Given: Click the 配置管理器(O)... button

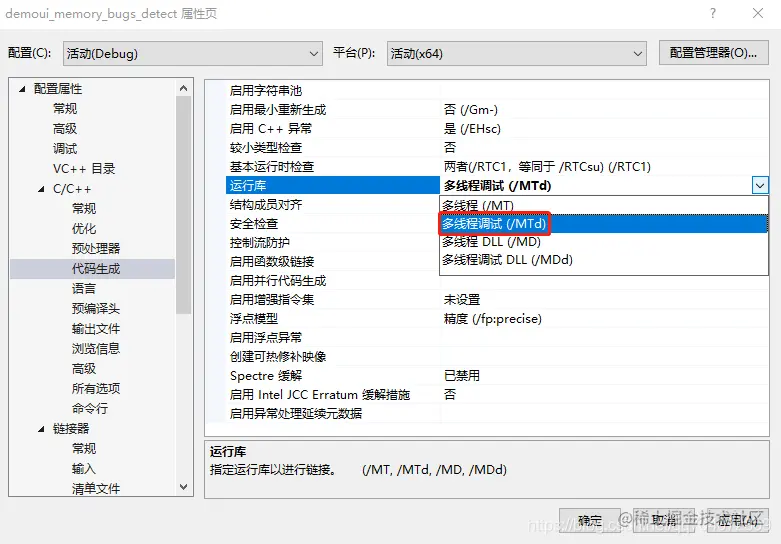Looking at the screenshot, I should tap(713, 53).
